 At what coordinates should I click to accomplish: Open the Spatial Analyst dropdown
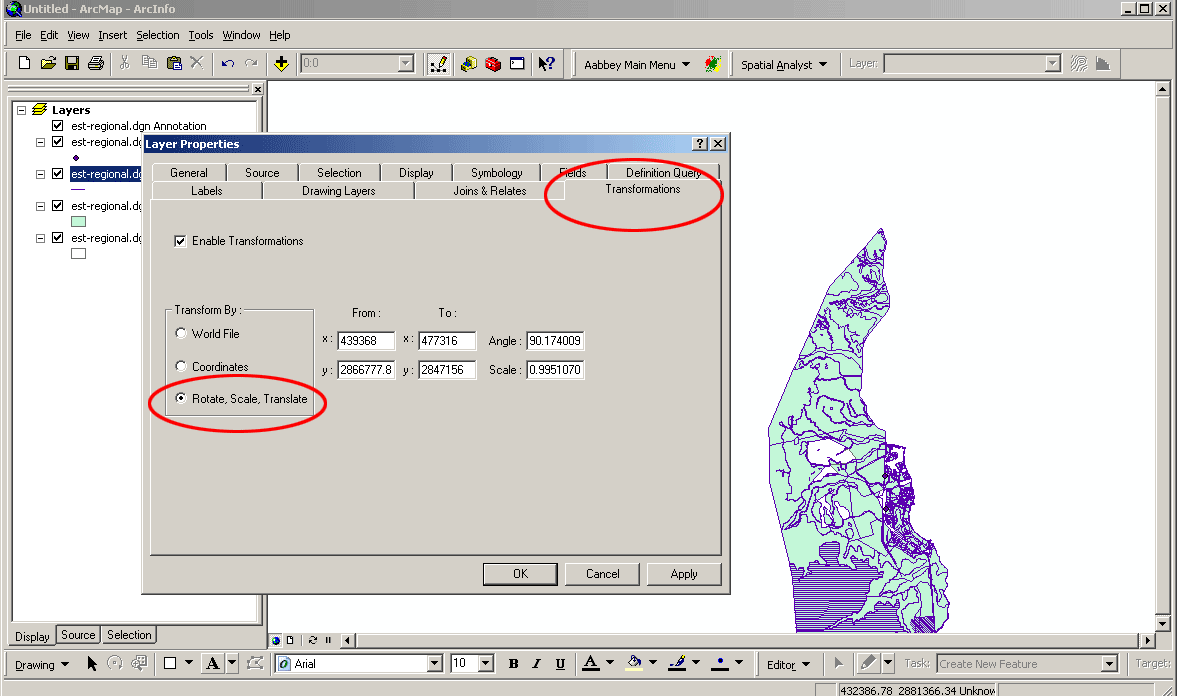coord(786,63)
